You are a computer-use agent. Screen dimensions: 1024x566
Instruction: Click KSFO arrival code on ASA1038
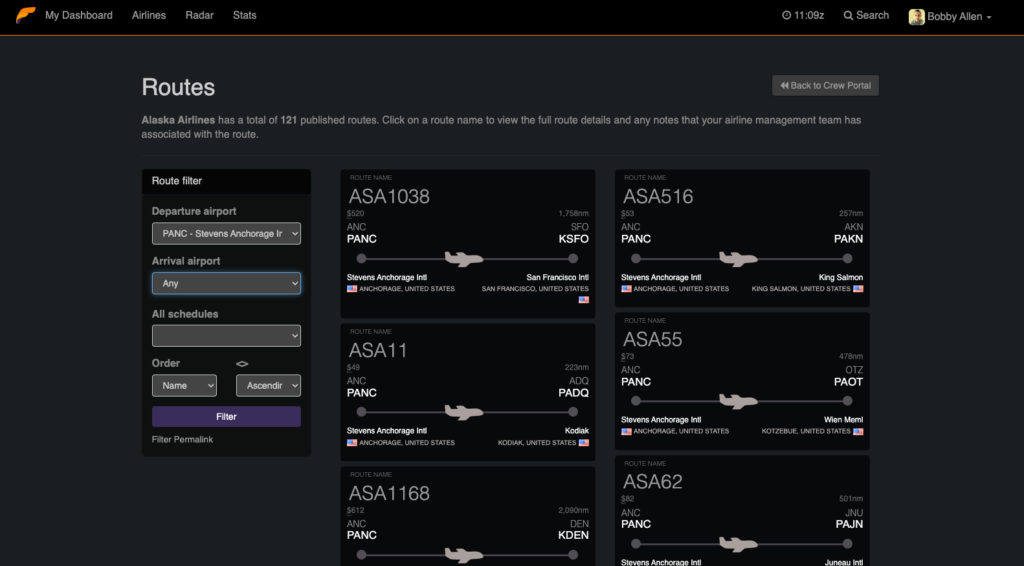(573, 239)
